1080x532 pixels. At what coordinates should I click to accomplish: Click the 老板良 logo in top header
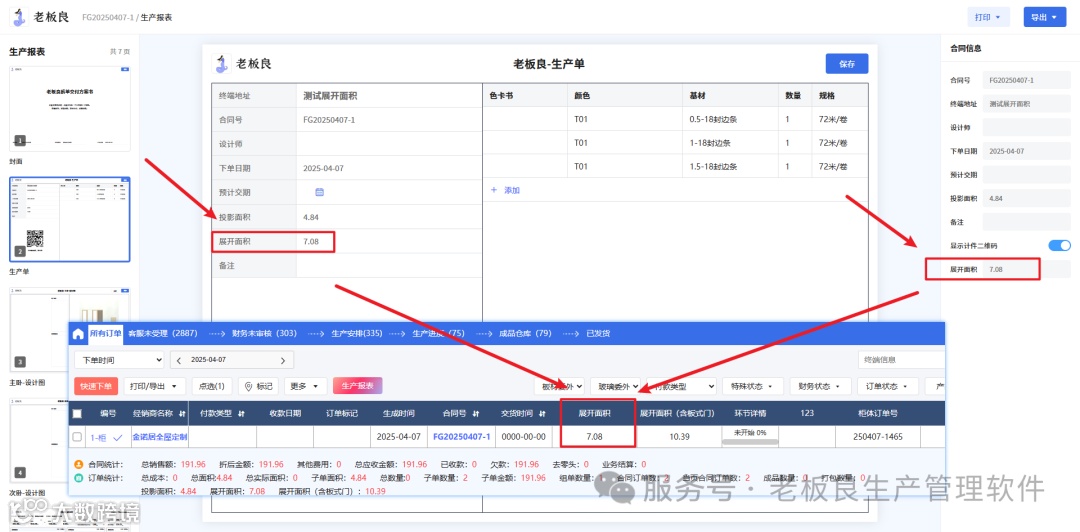(40, 17)
